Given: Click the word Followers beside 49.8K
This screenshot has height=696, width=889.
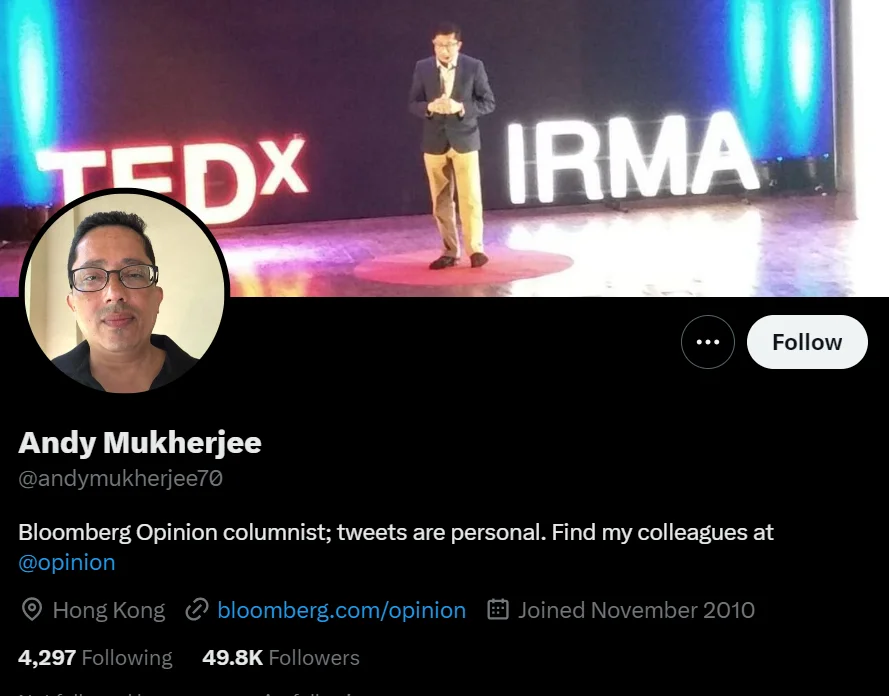Looking at the screenshot, I should point(314,657).
